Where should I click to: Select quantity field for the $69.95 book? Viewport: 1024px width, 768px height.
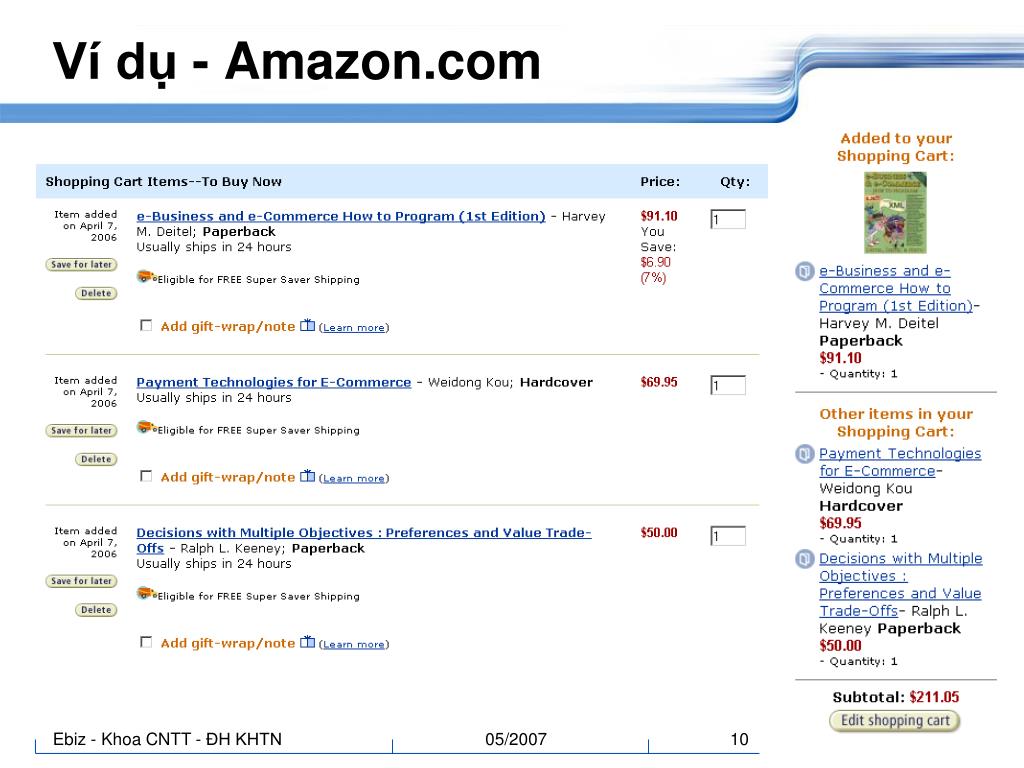pos(728,385)
